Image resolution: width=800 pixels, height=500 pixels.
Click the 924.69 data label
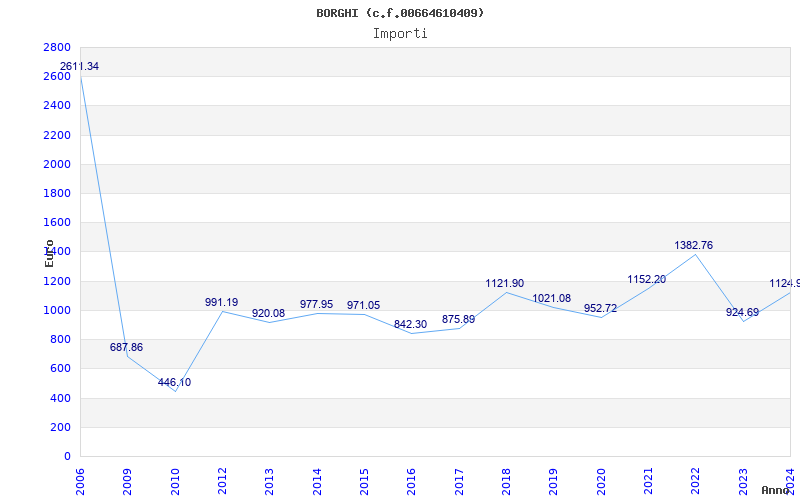point(742,312)
